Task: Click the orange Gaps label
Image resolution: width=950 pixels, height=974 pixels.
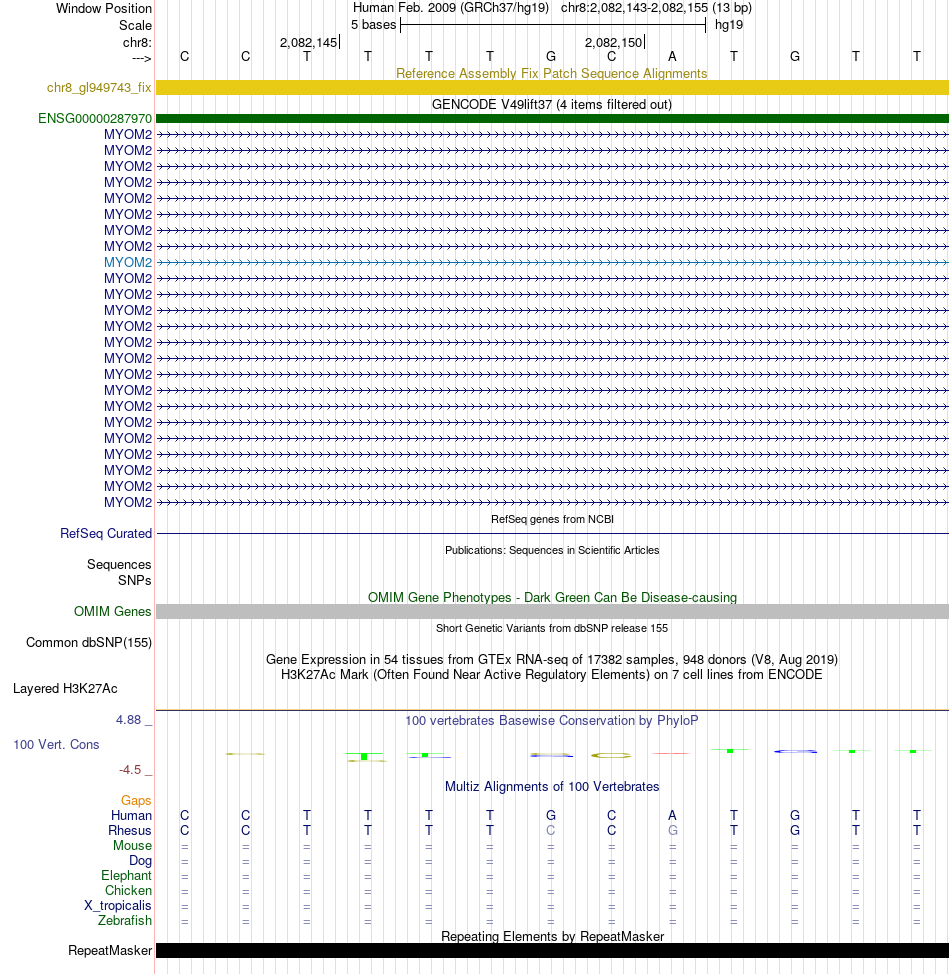Action: click(x=136, y=800)
